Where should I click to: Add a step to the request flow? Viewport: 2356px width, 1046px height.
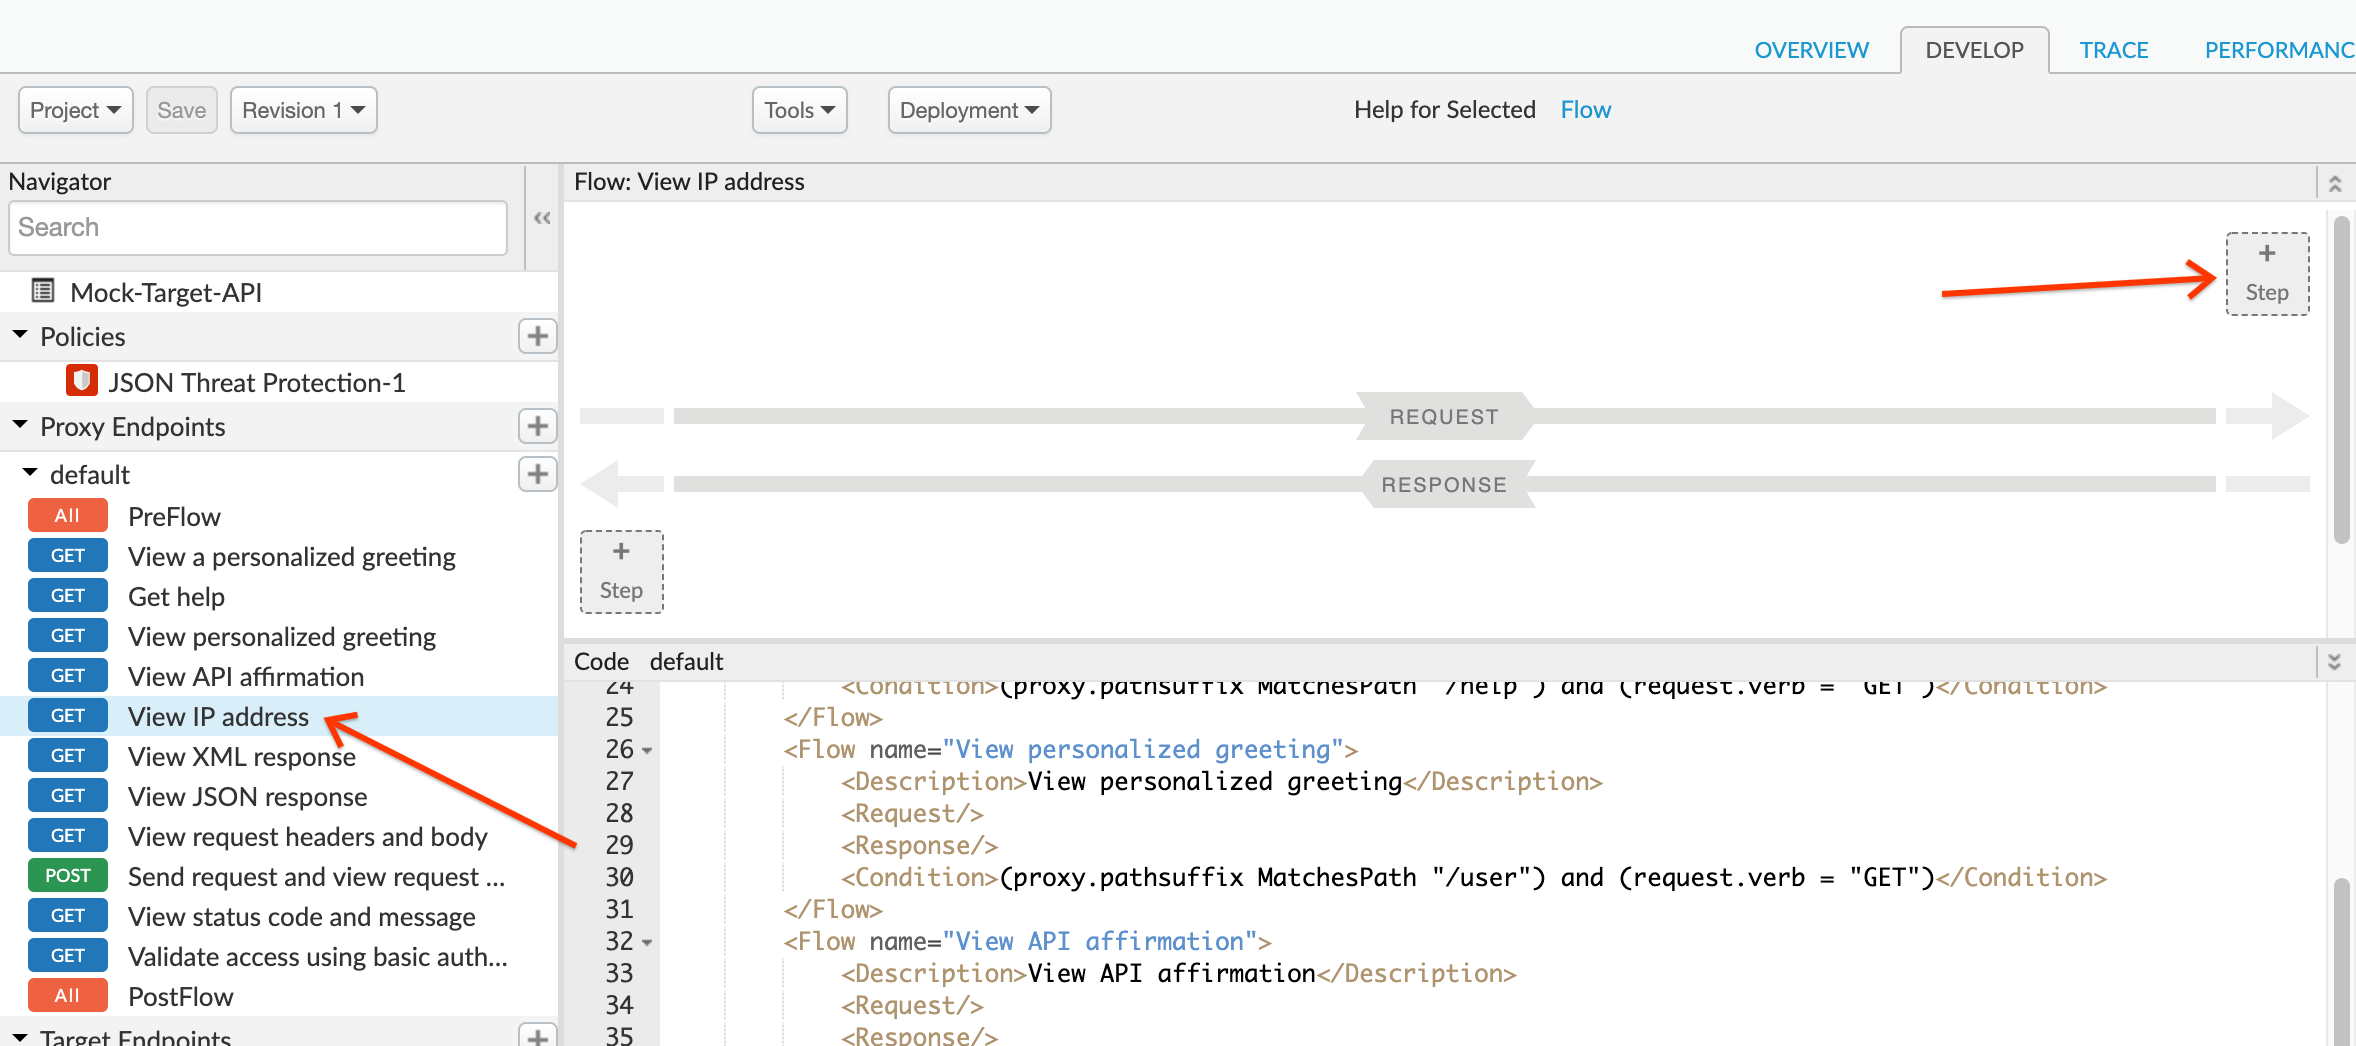pyautogui.click(x=2266, y=273)
